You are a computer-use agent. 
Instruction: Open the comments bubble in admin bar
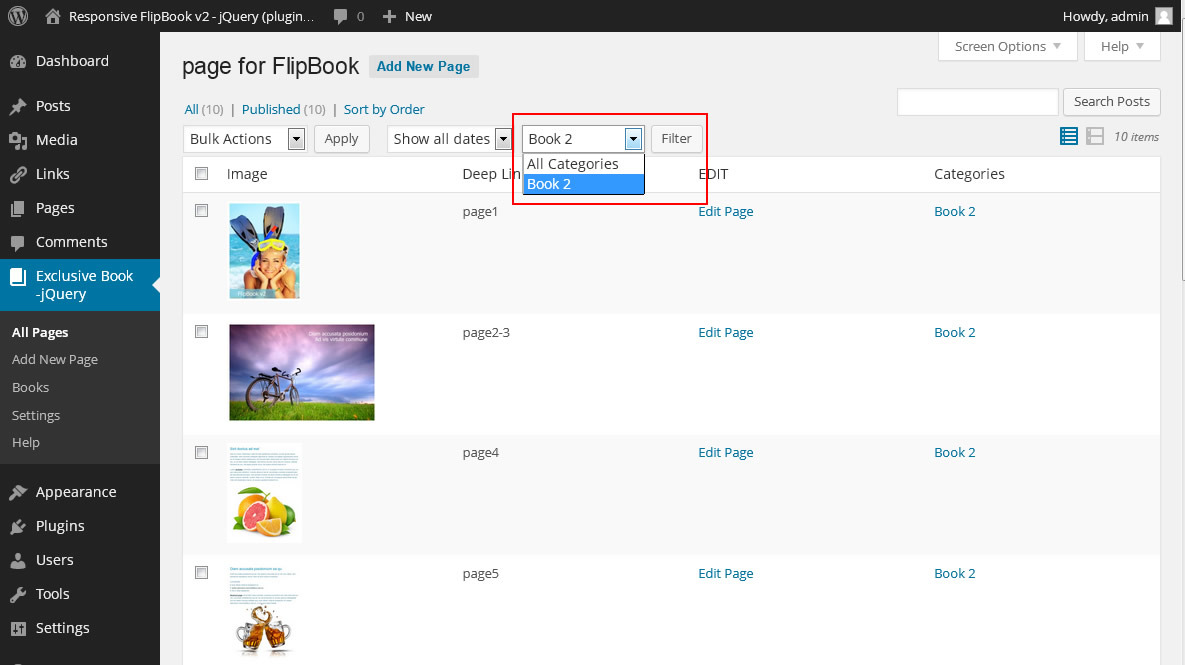pyautogui.click(x=340, y=16)
